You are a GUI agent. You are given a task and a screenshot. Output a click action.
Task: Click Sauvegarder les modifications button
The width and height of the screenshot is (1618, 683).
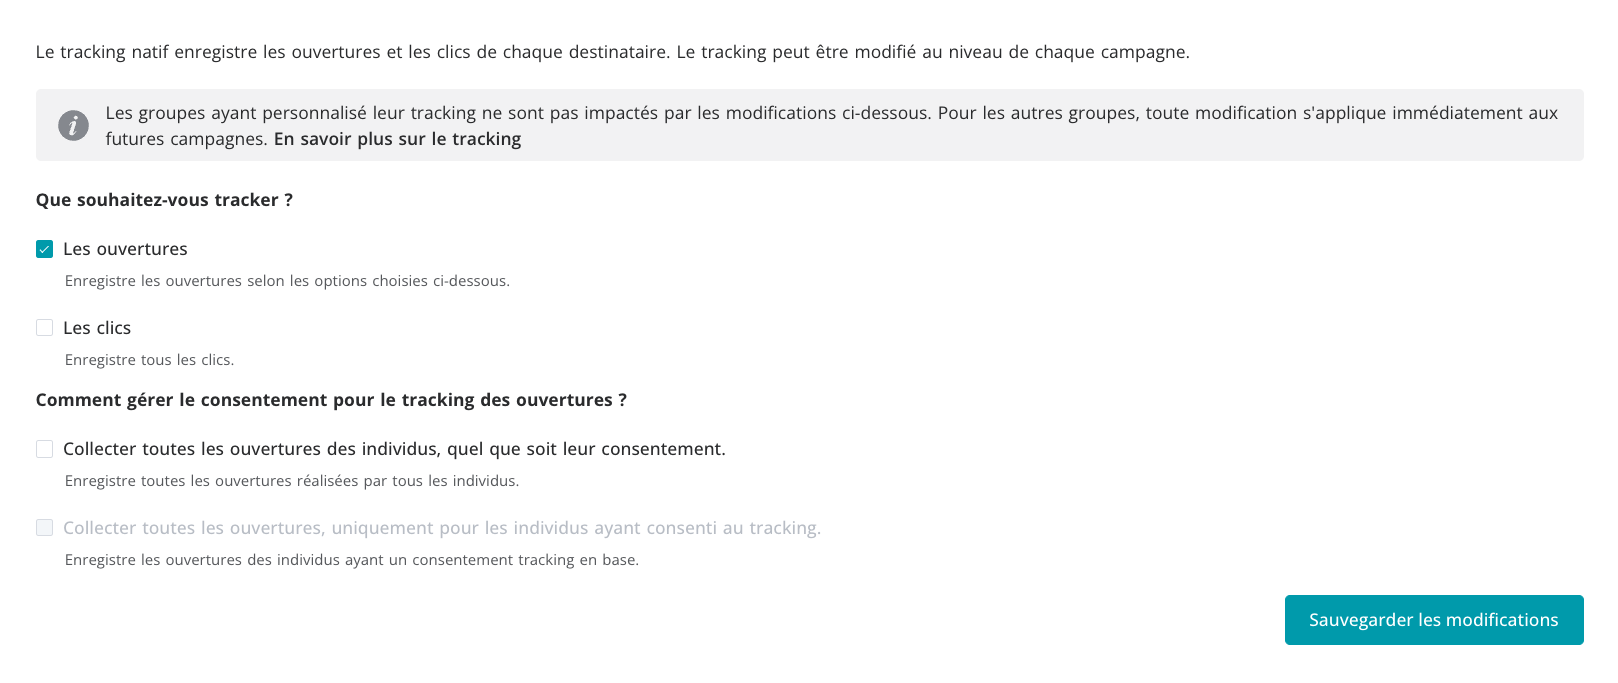pos(1434,620)
